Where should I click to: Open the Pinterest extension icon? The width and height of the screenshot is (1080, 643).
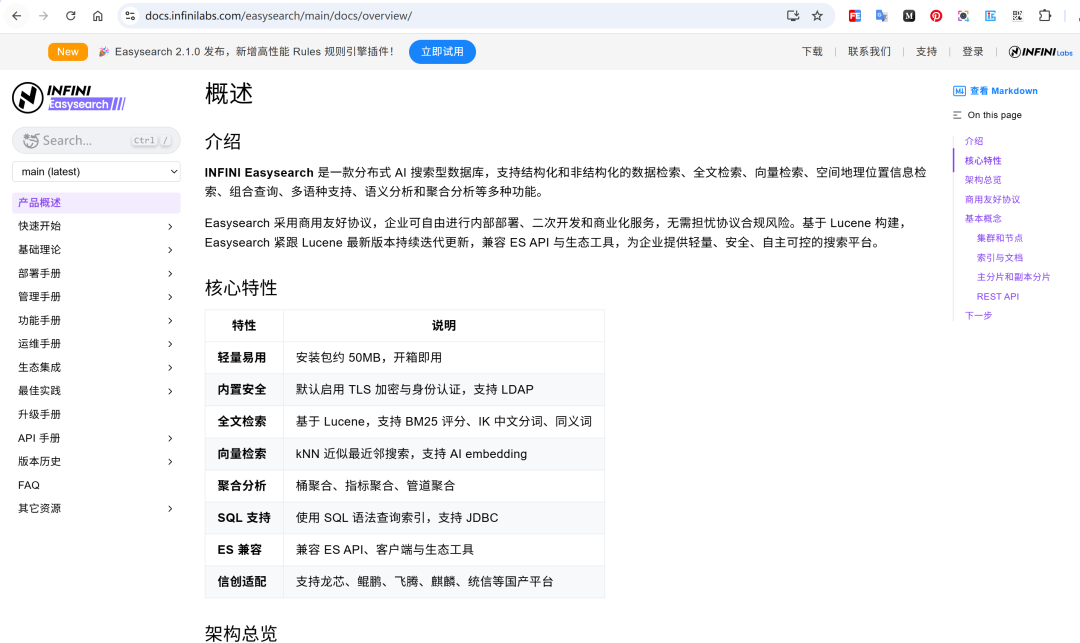coord(936,16)
